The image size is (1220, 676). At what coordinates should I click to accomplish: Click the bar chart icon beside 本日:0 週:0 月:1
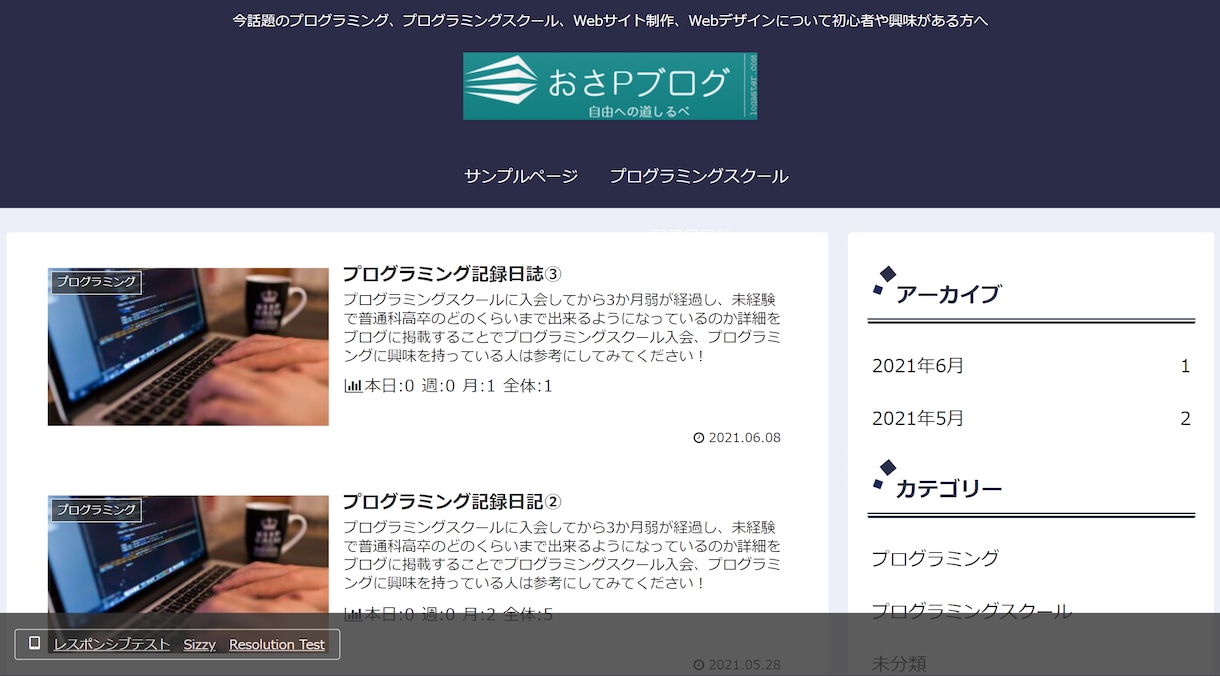pyautogui.click(x=352, y=386)
